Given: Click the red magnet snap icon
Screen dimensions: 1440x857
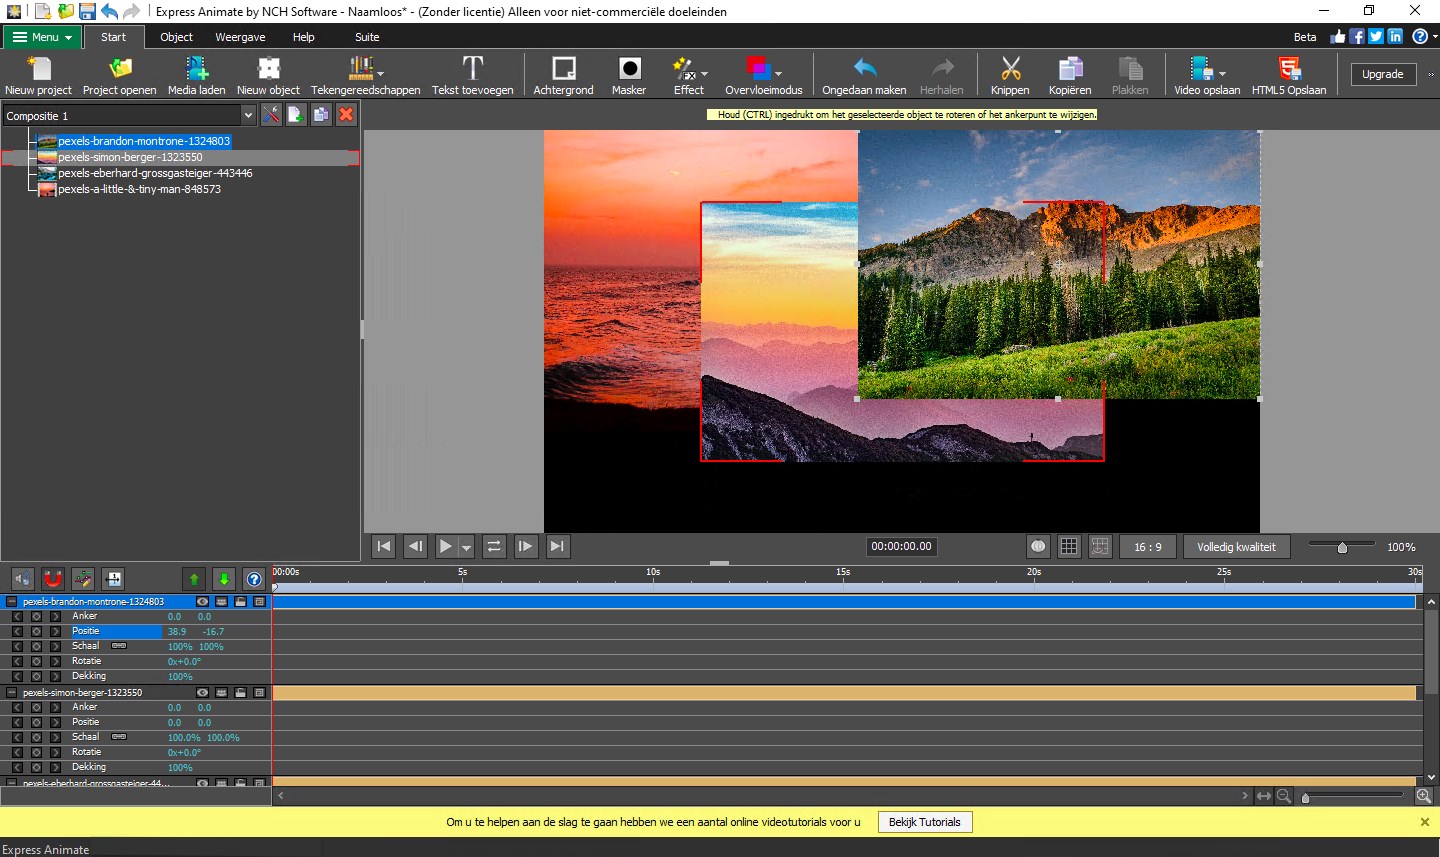Looking at the screenshot, I should 53,579.
